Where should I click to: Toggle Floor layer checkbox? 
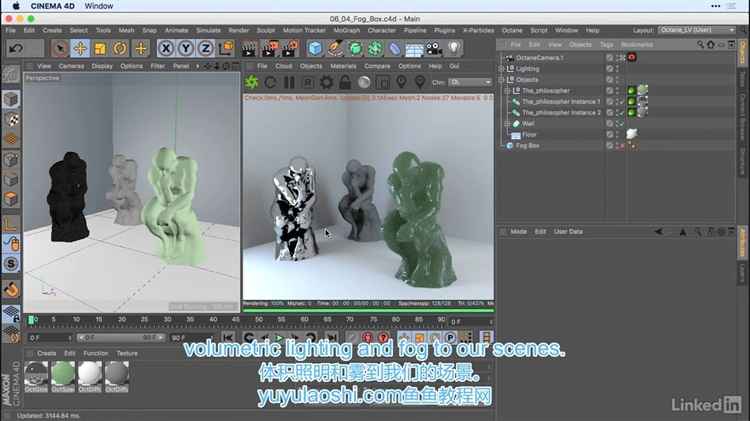click(x=609, y=135)
